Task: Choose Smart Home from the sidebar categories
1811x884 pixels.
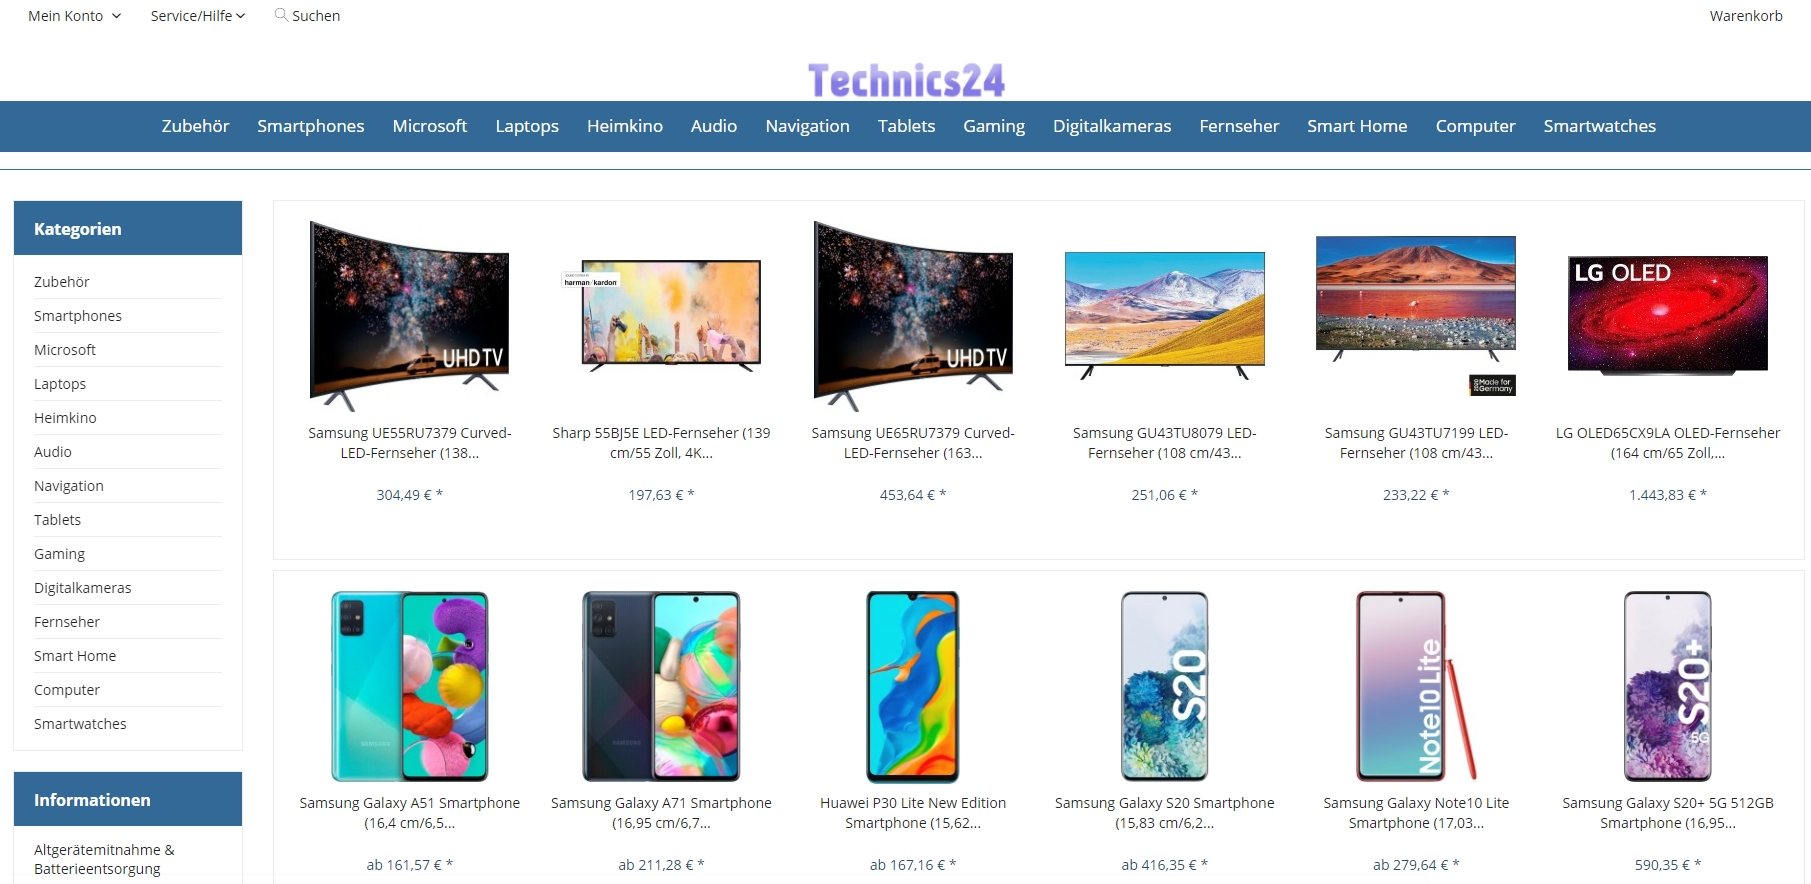Action: (x=75, y=656)
